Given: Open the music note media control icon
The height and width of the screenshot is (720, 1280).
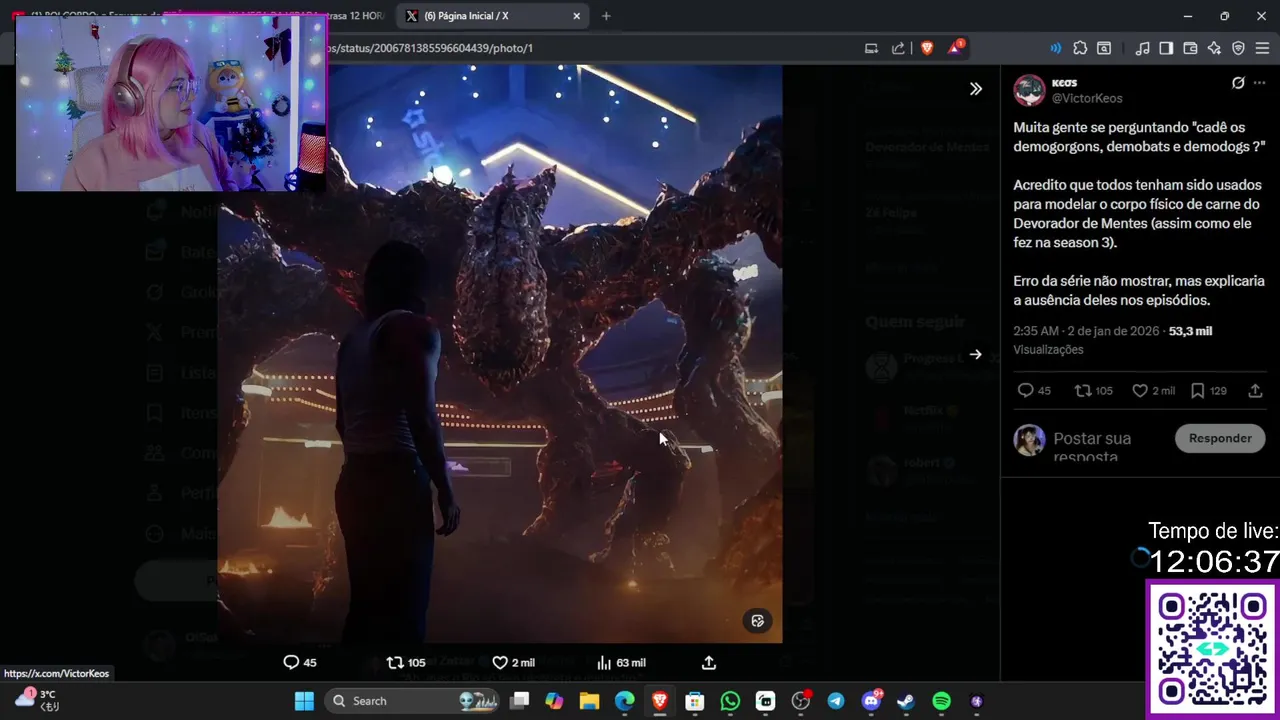Looking at the screenshot, I should coord(1142,48).
